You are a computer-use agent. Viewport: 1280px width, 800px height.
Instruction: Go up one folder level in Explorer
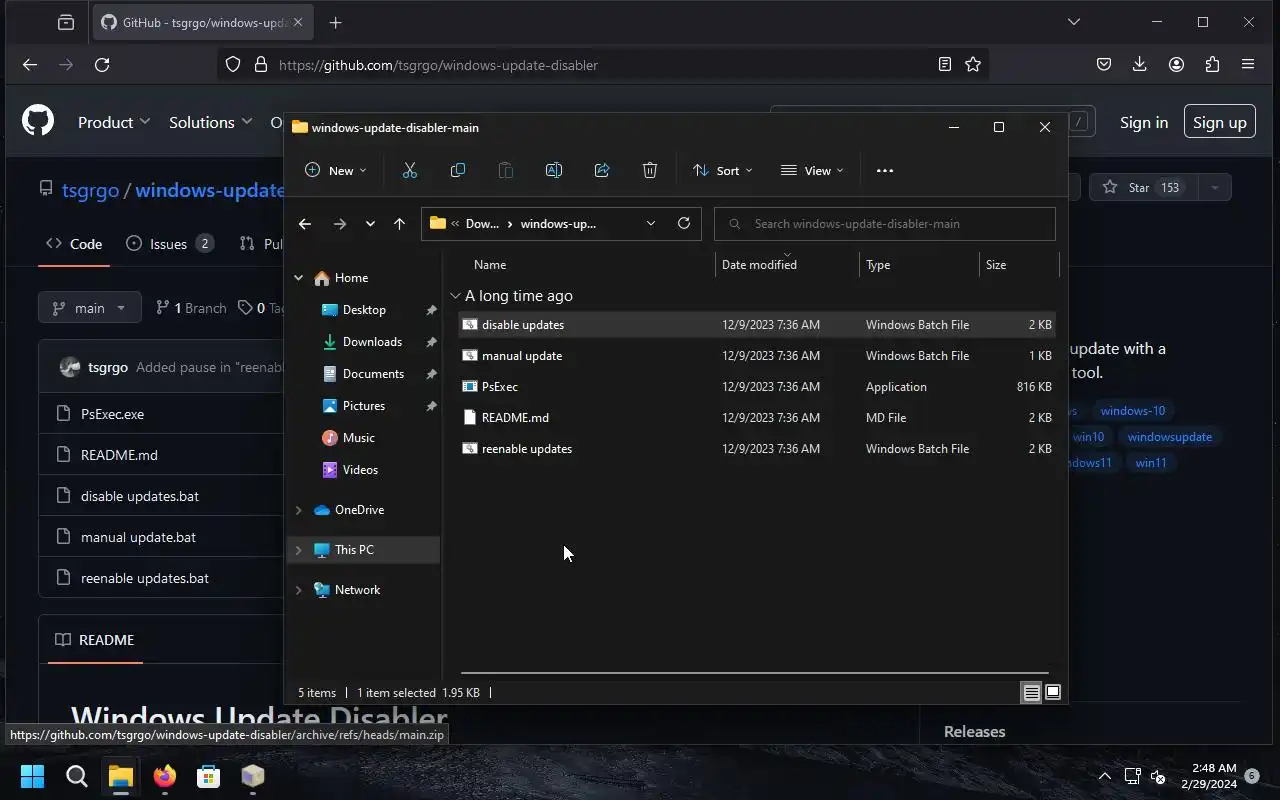tap(399, 224)
